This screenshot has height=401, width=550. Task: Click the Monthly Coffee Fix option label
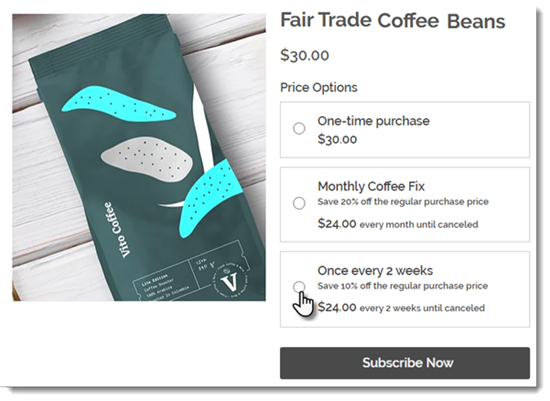click(371, 186)
